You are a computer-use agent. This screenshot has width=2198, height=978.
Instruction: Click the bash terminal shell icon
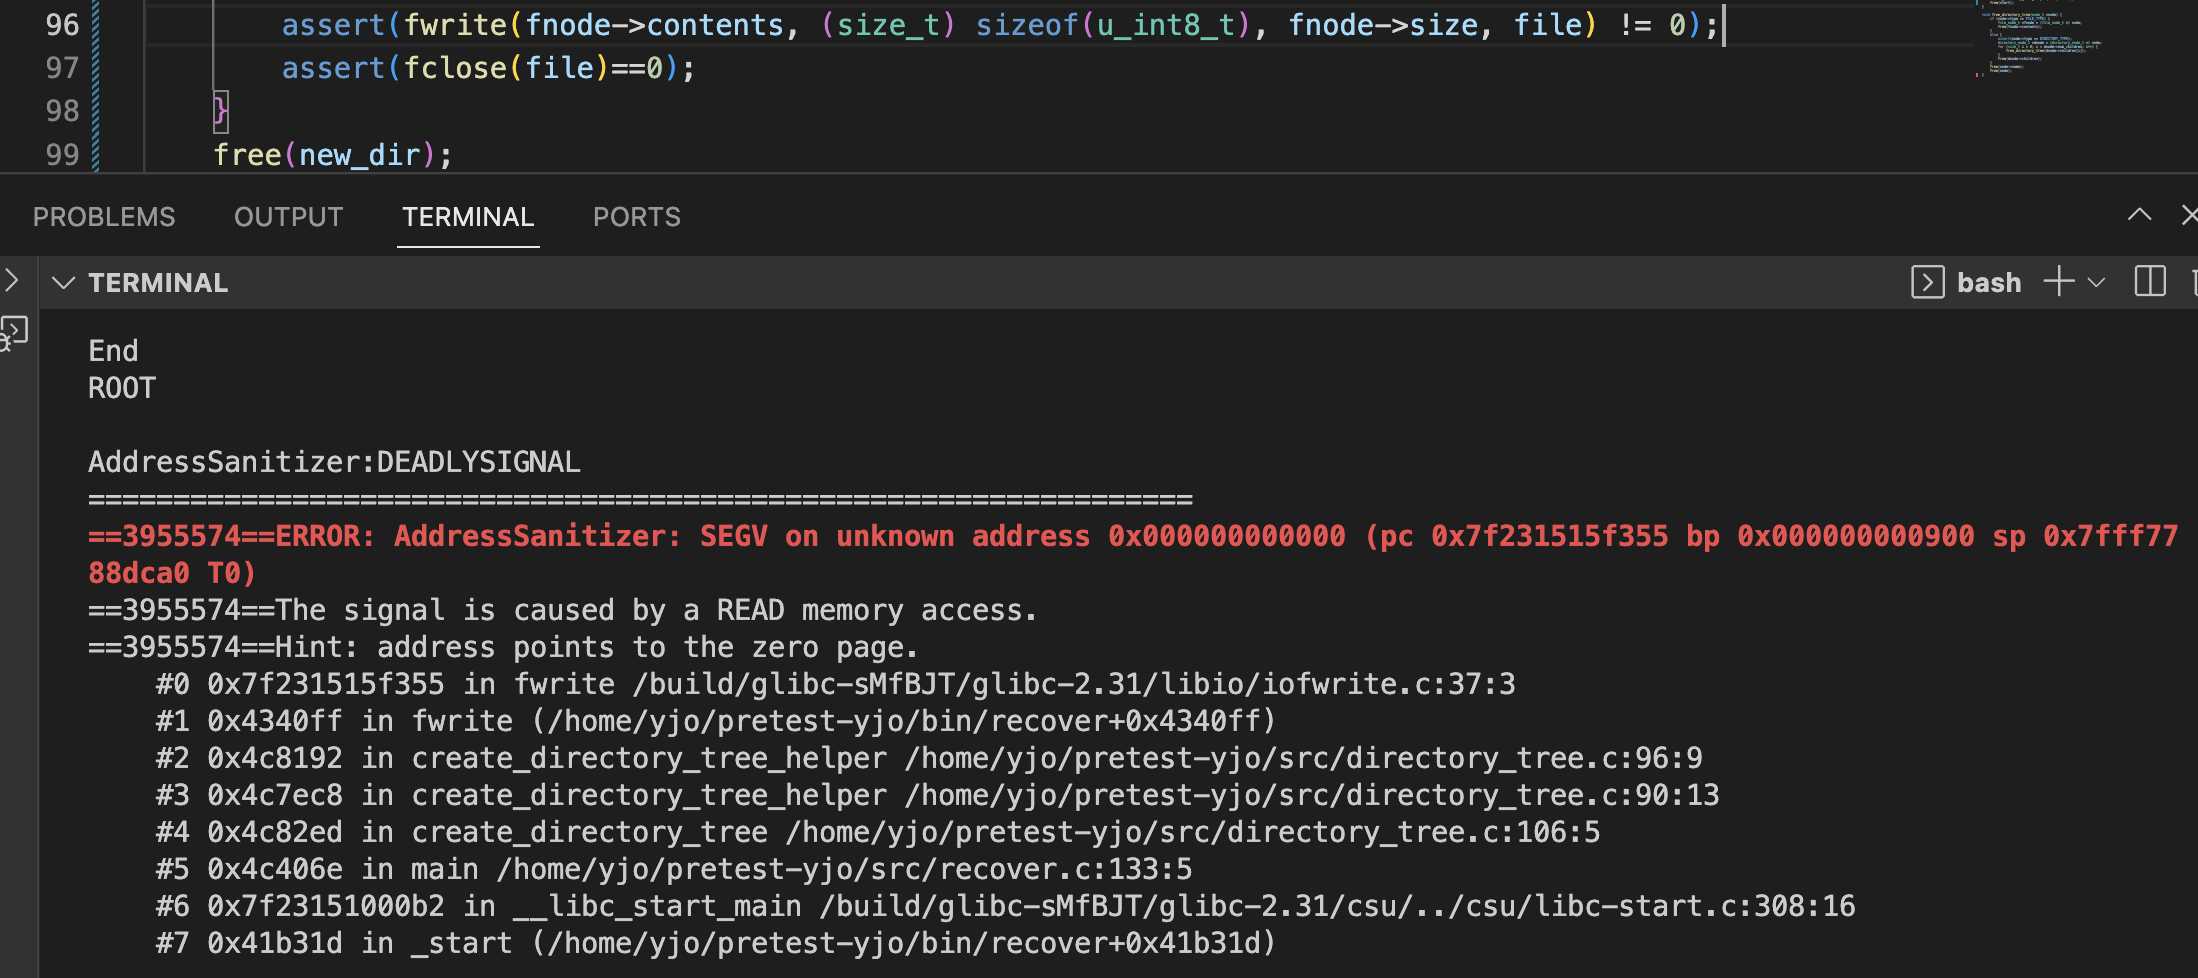[1927, 283]
